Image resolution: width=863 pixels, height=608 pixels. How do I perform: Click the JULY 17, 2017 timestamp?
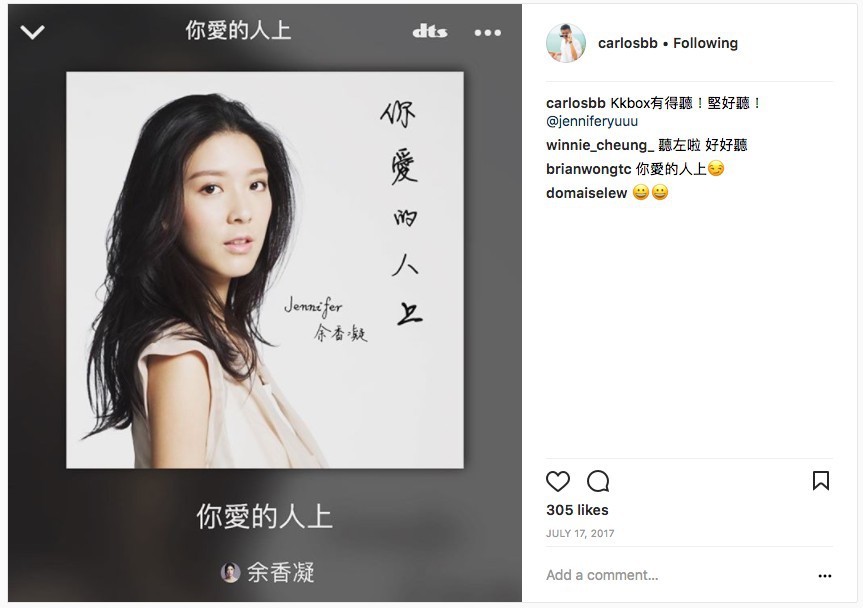(580, 533)
